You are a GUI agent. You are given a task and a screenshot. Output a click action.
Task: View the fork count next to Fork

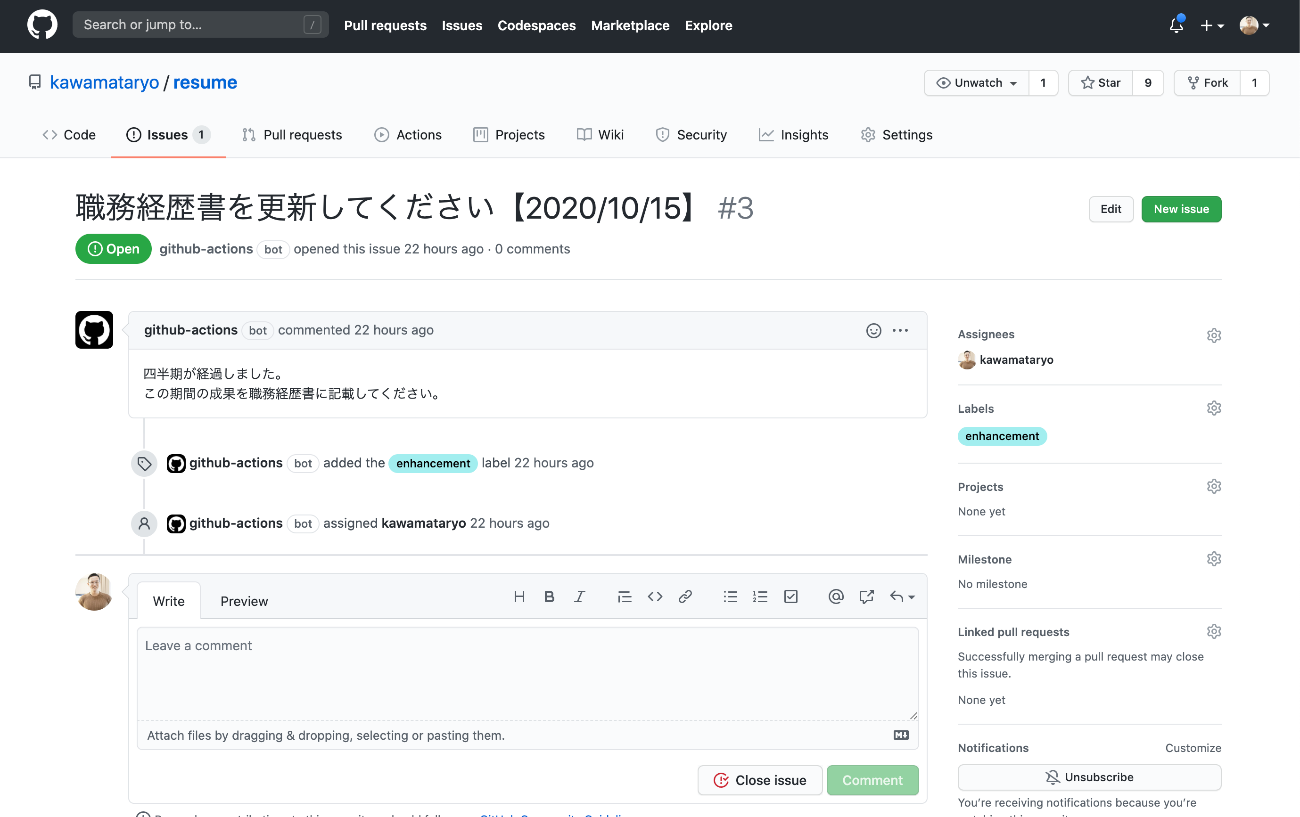[1254, 83]
